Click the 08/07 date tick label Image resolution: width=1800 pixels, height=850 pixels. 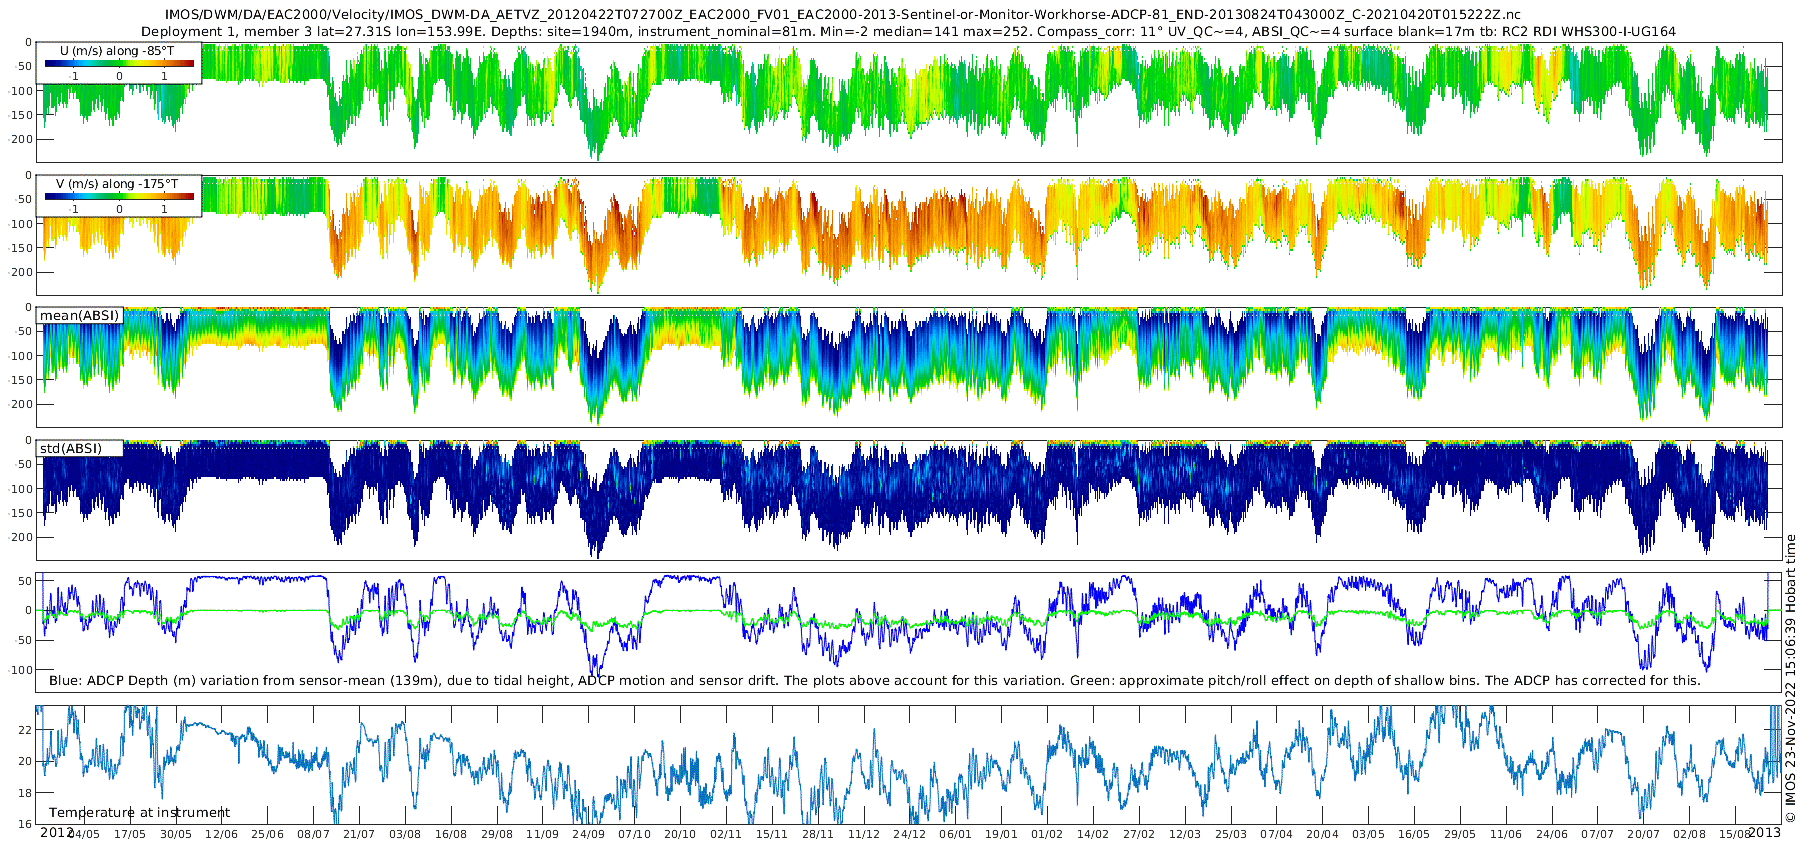point(313,834)
